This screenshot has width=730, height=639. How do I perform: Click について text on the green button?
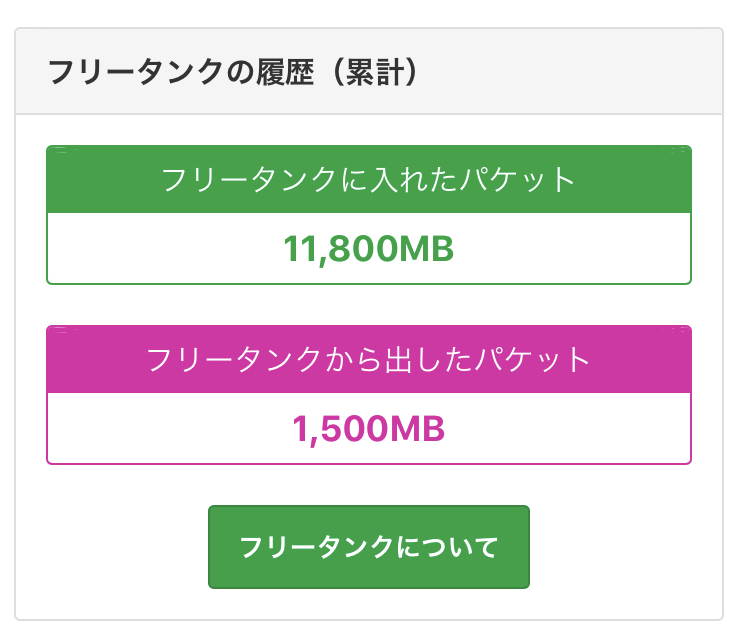[447, 548]
